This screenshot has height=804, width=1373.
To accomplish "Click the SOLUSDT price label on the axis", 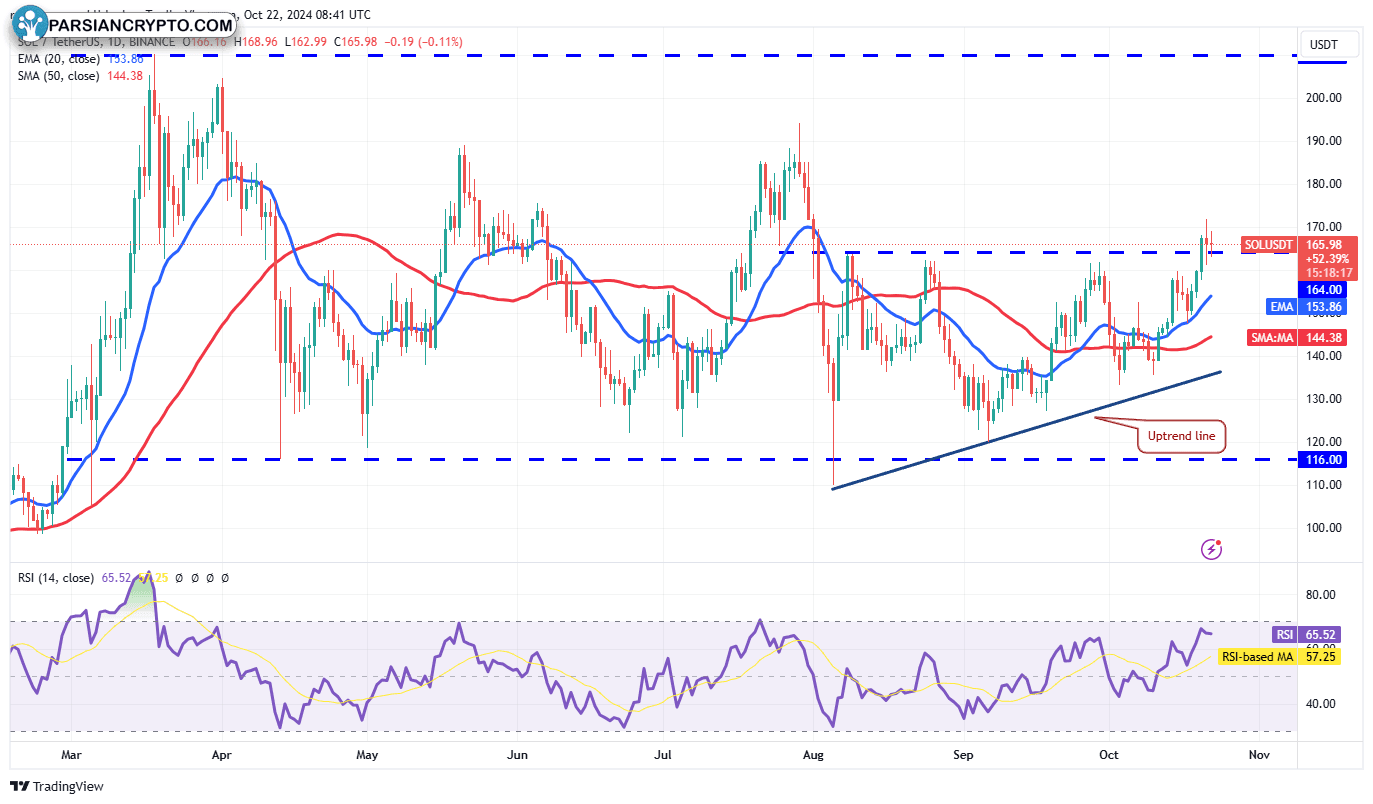I will coord(1268,245).
